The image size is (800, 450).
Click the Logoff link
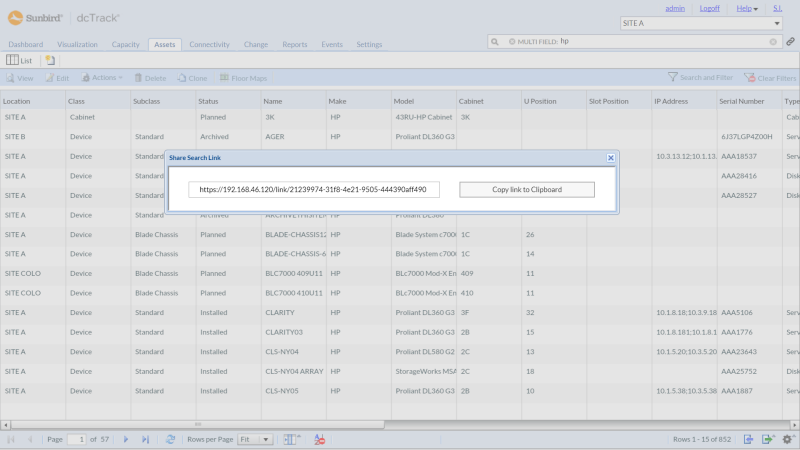[710, 8]
